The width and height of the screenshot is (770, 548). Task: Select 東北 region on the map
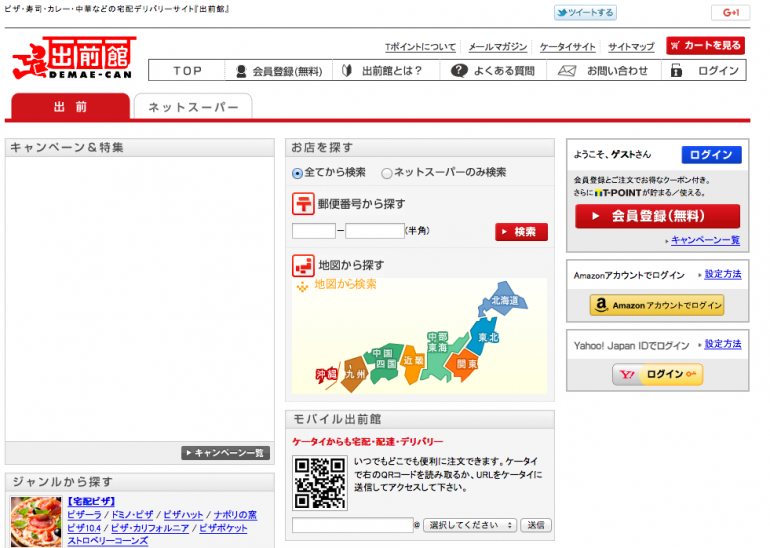click(486, 336)
